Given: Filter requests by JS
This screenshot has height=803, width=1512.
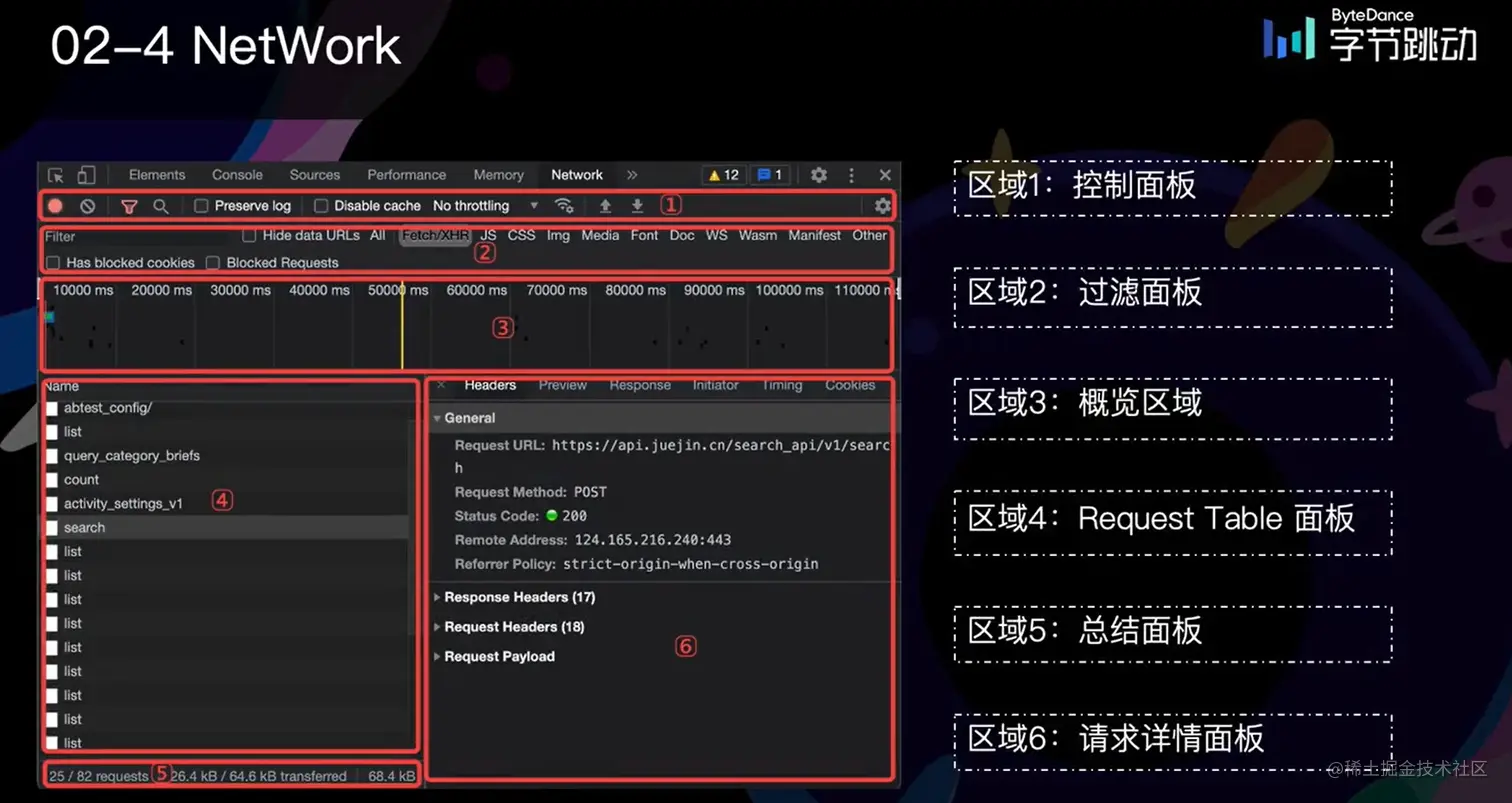Looking at the screenshot, I should coord(488,236).
